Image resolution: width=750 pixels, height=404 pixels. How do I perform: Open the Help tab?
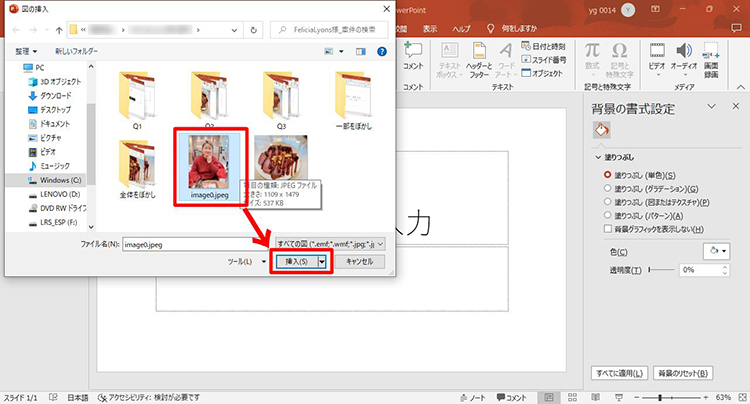click(x=460, y=28)
